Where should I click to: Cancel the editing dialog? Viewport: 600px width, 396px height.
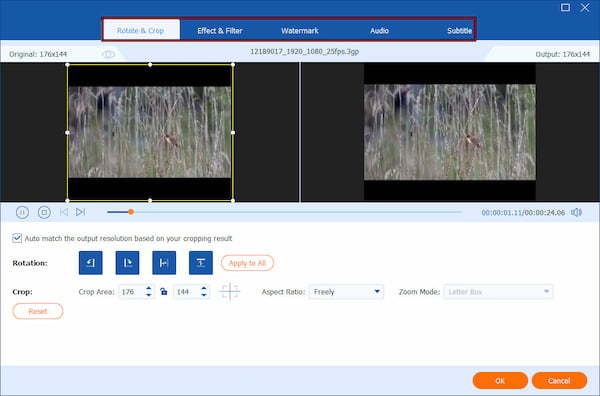tap(559, 380)
